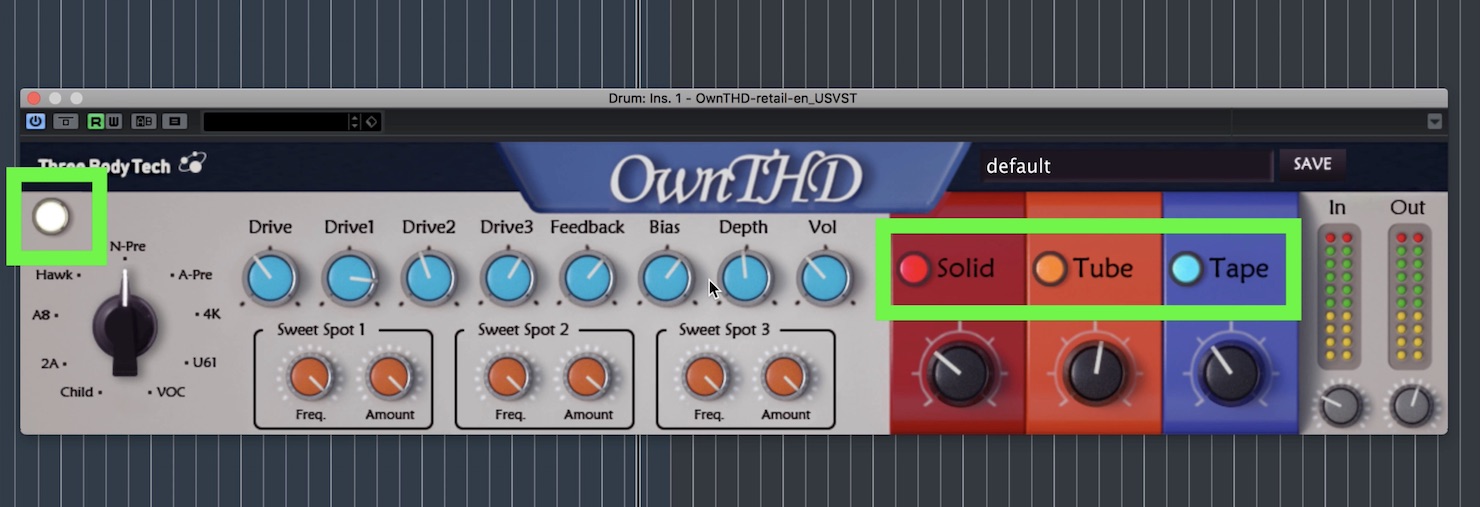Adjust the Drive2 knob
The width and height of the screenshot is (1480, 507).
click(429, 278)
